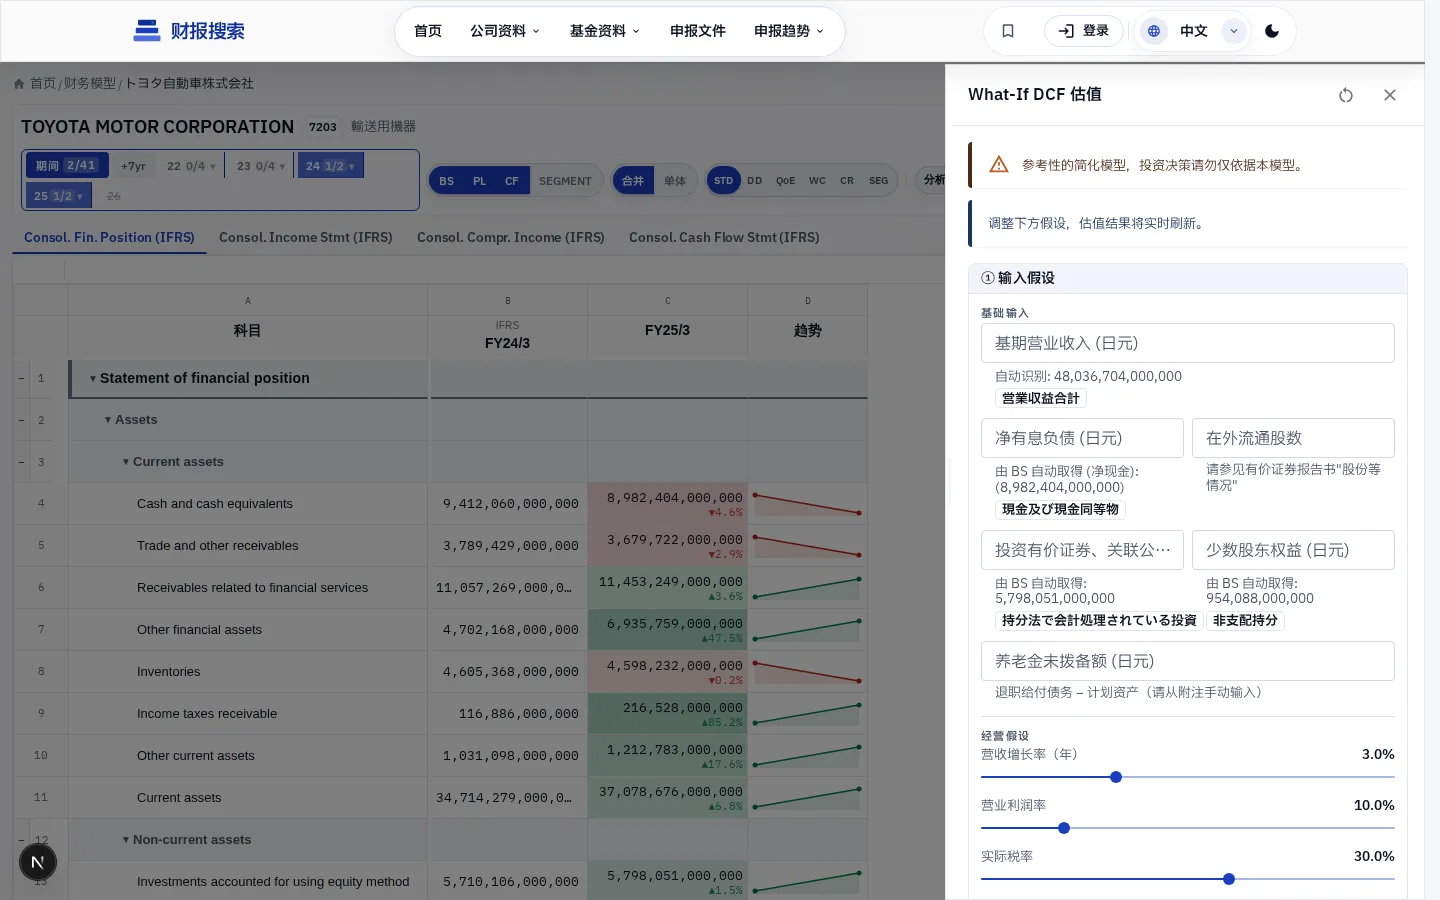This screenshot has width=1440, height=900.
Task: Click the 持分法で会計処理されている投資 tag
Action: pyautogui.click(x=1100, y=621)
